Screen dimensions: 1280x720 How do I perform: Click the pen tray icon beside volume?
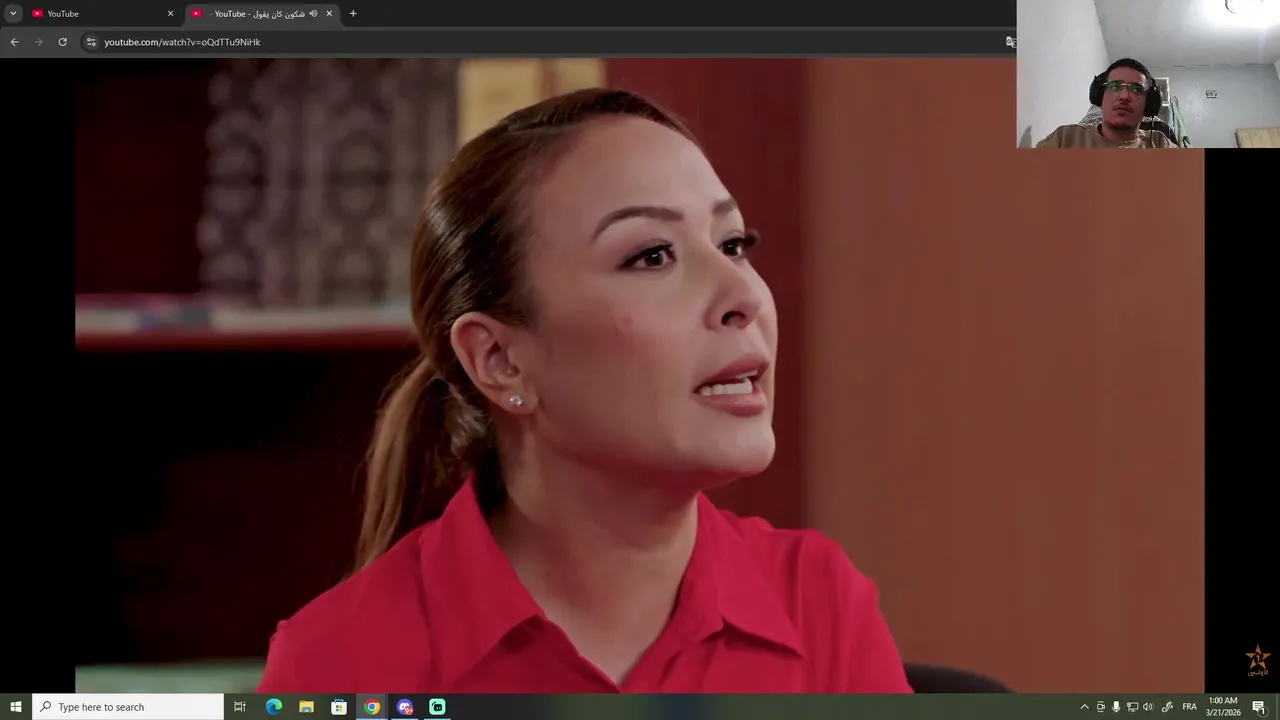pos(1167,707)
